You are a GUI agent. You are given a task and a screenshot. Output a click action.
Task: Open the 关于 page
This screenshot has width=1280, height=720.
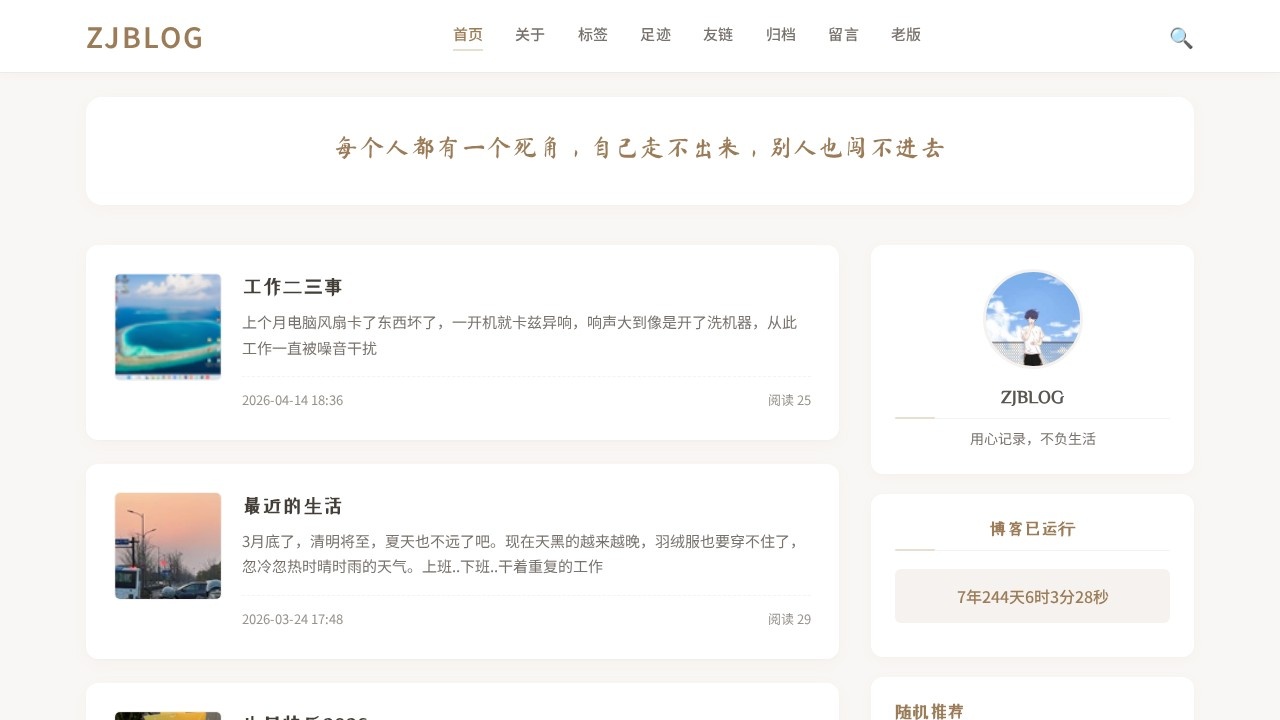click(529, 34)
